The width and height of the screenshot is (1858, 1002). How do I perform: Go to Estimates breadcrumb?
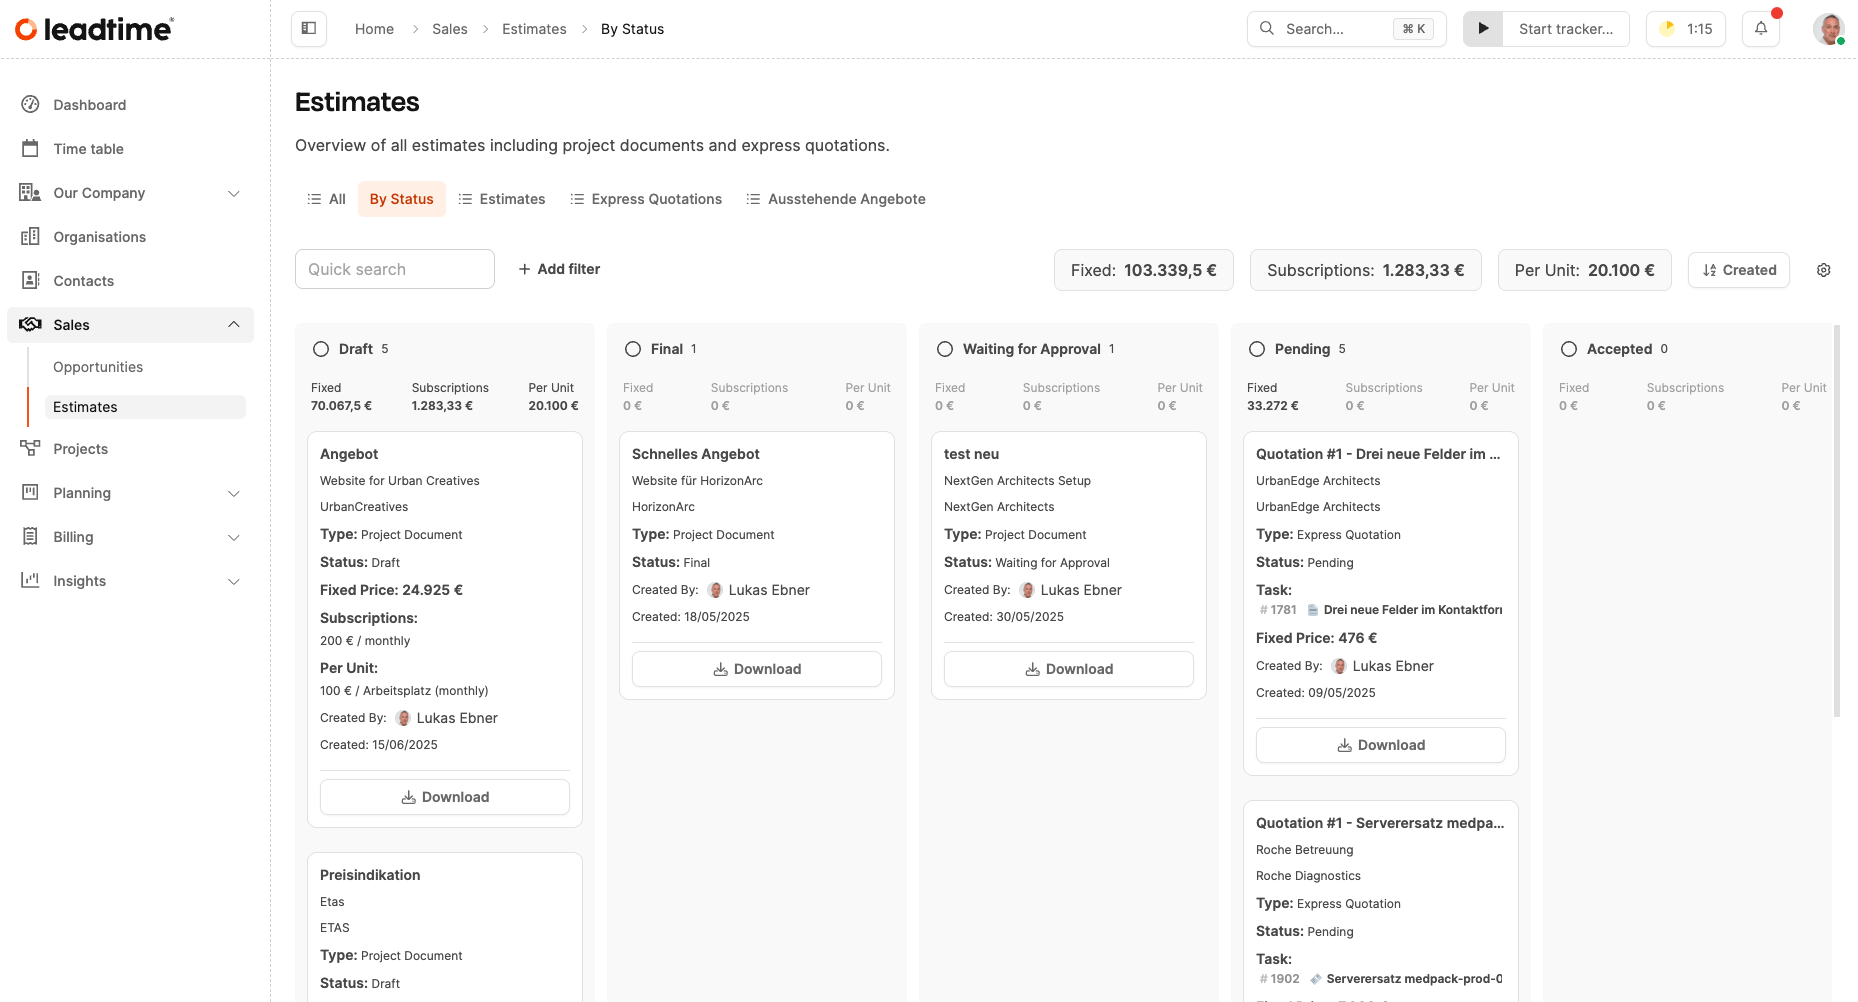(x=534, y=29)
